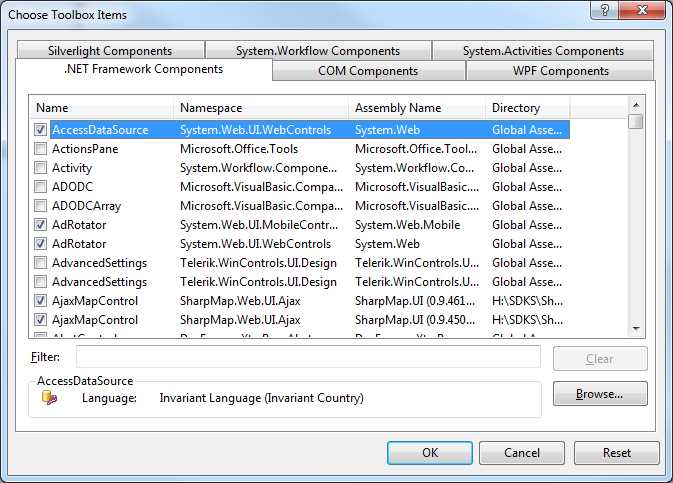Uncheck AjaxMapControl checkbox for SharpMap.UI 0.9.461
This screenshot has height=483, width=673.
click(x=40, y=301)
